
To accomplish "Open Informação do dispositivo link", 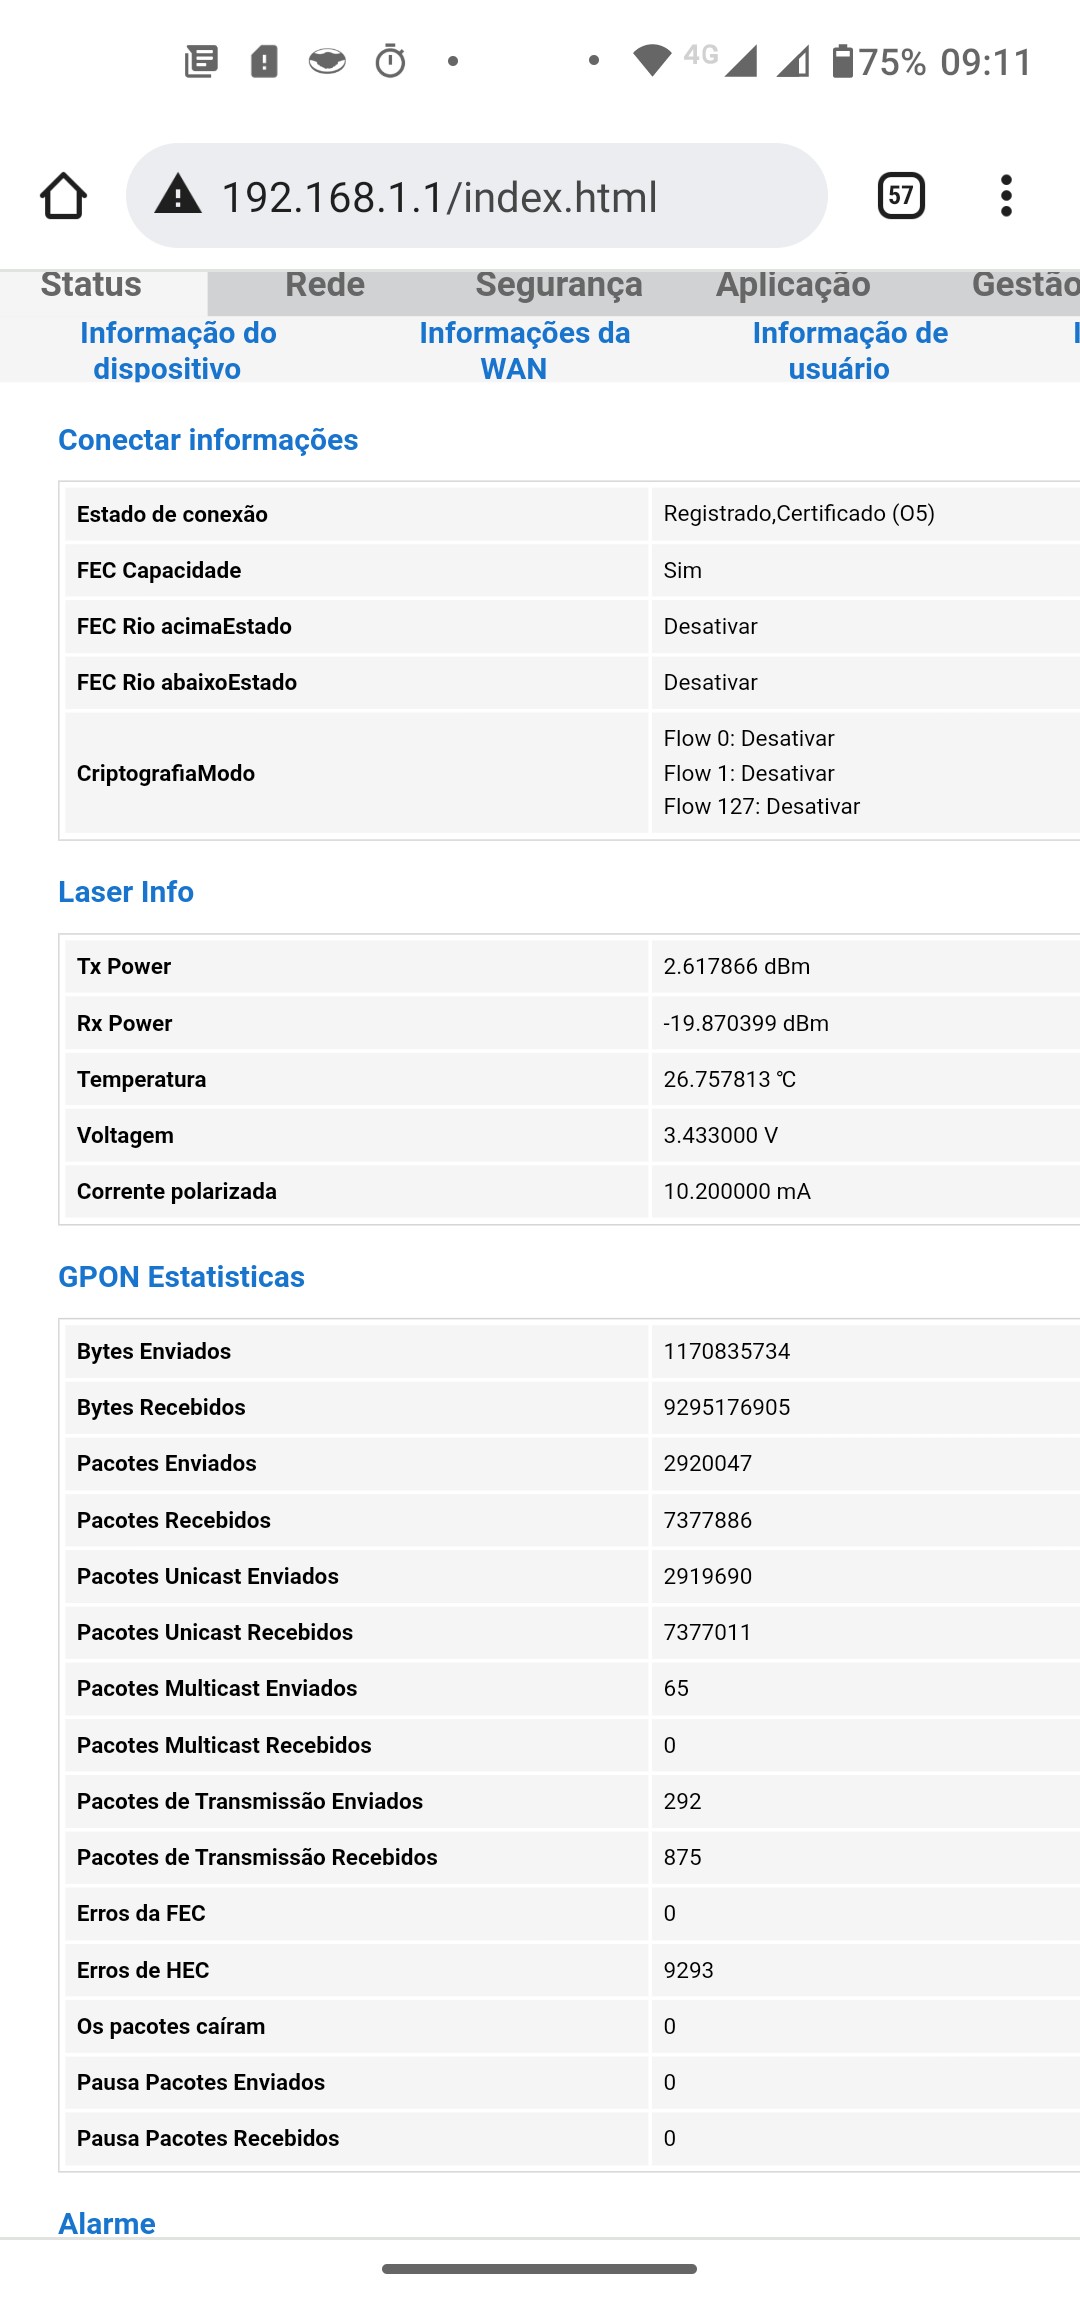I will (x=177, y=350).
